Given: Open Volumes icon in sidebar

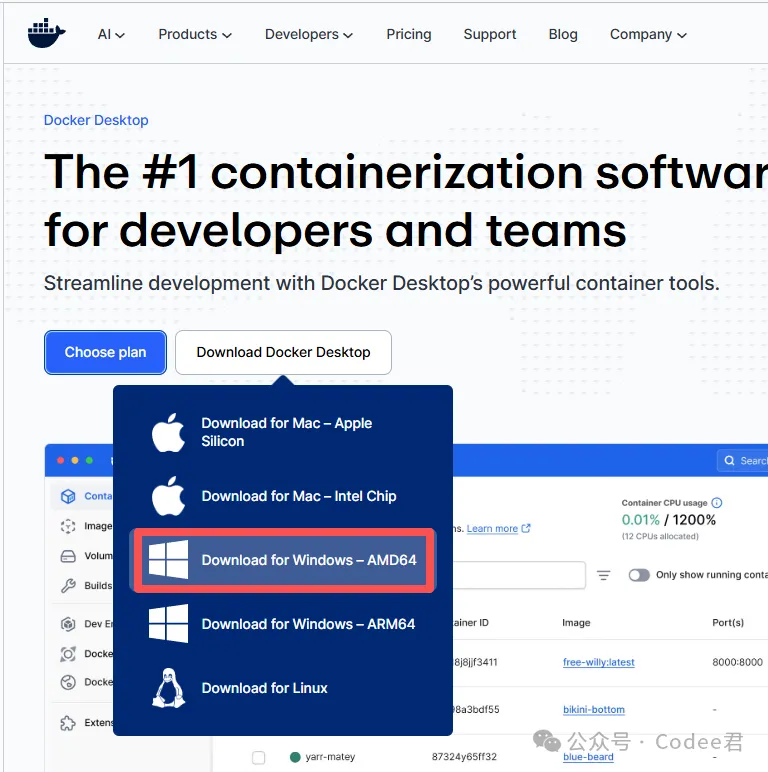Looking at the screenshot, I should tap(68, 556).
